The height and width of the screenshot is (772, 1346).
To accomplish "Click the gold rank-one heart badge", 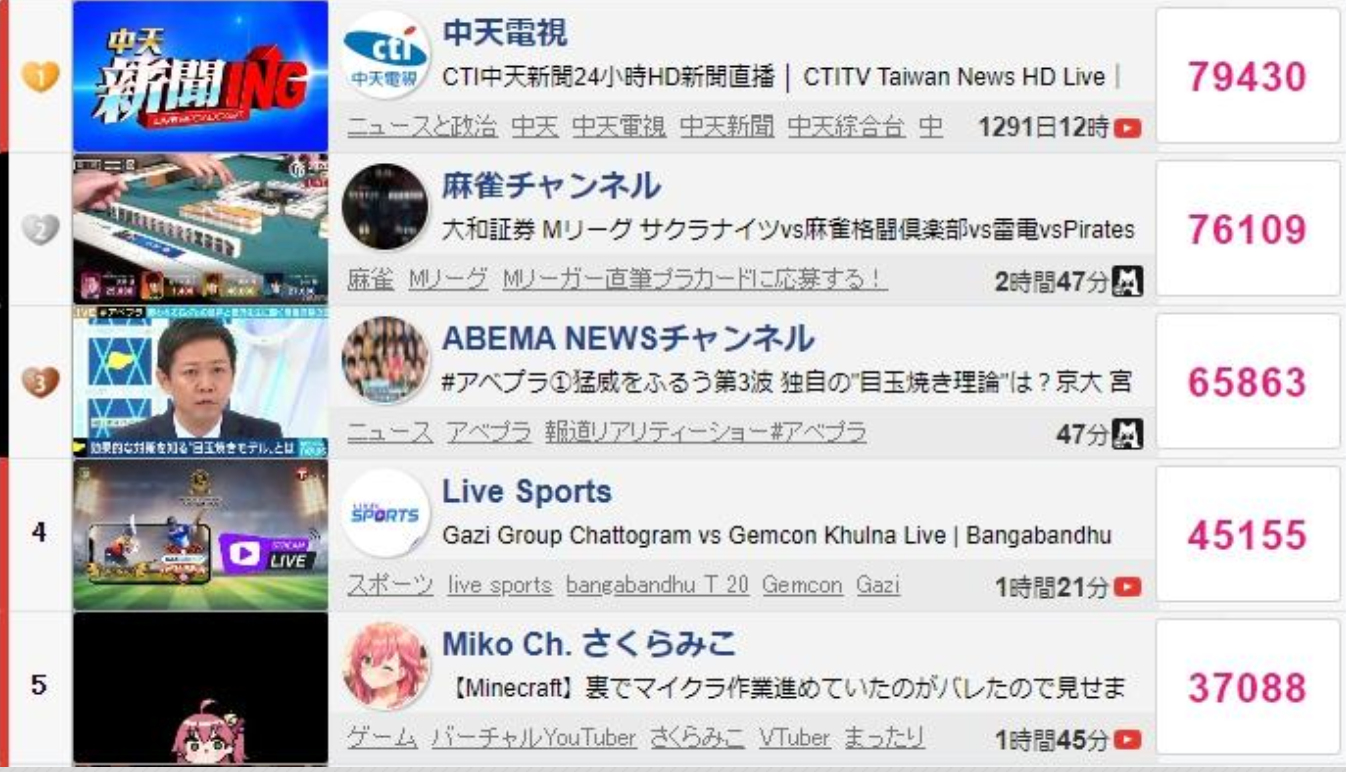I will click(x=40, y=76).
